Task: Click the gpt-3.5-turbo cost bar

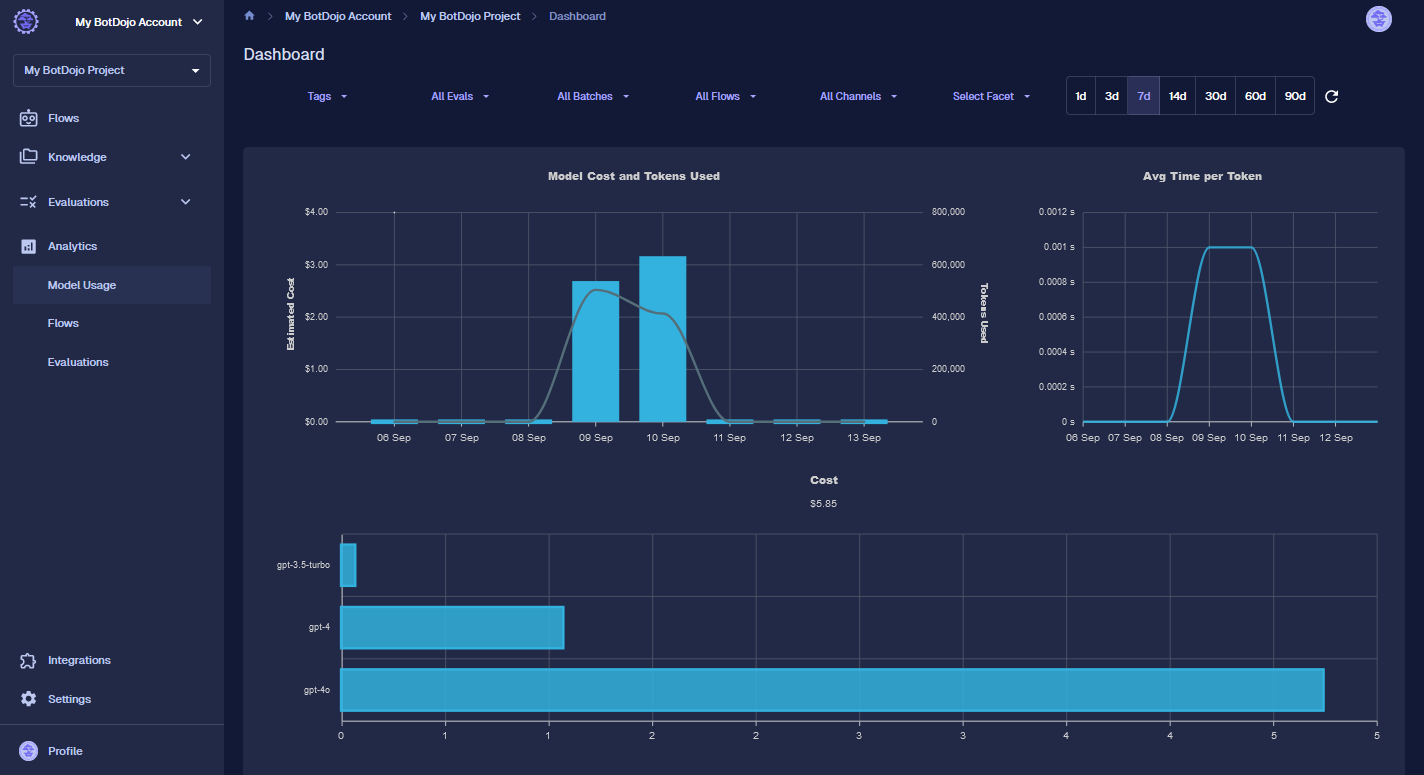Action: pos(348,565)
